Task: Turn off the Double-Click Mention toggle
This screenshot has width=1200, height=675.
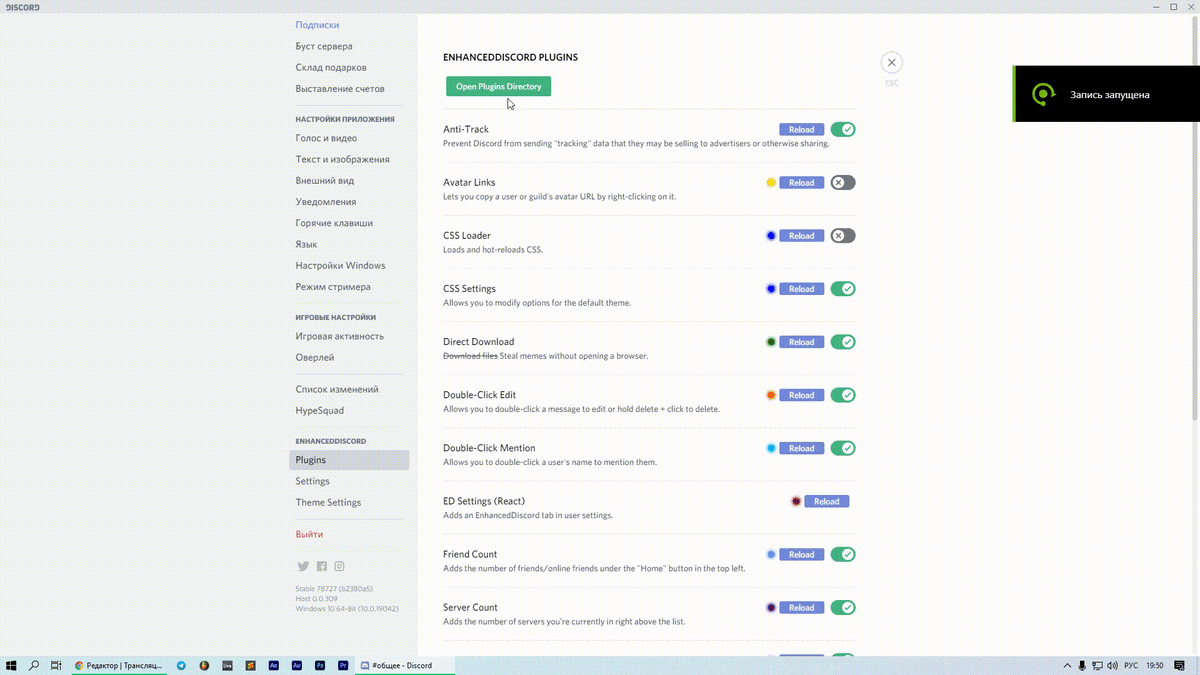Action: pos(843,448)
